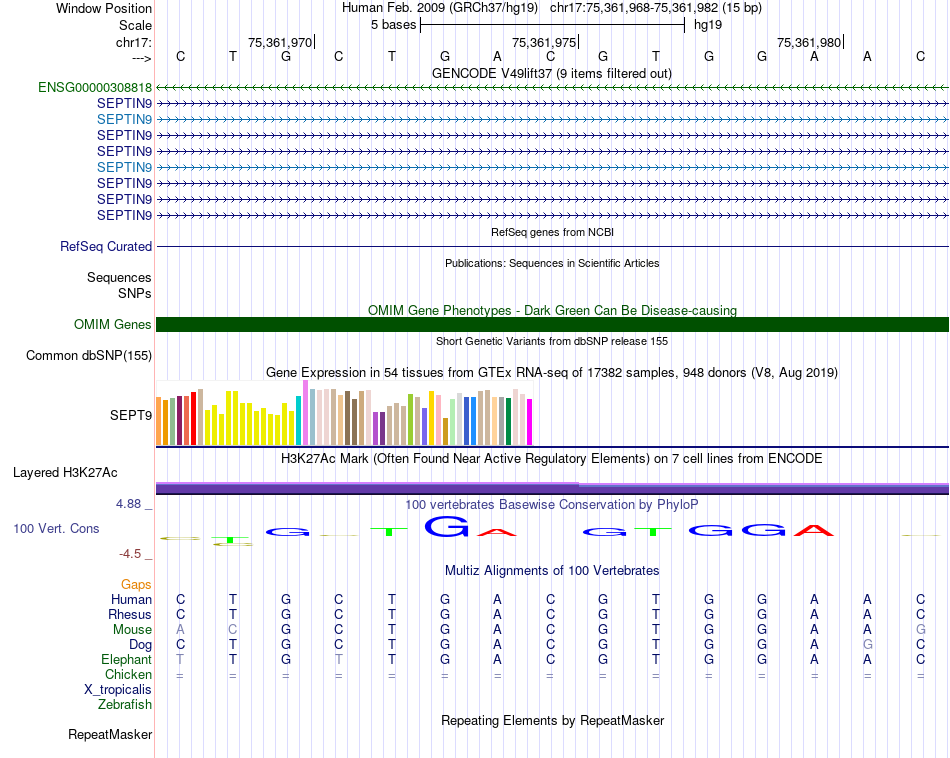Select the X_tropicalis species row label
Image resolution: width=950 pixels, height=758 pixels.
tap(118, 690)
